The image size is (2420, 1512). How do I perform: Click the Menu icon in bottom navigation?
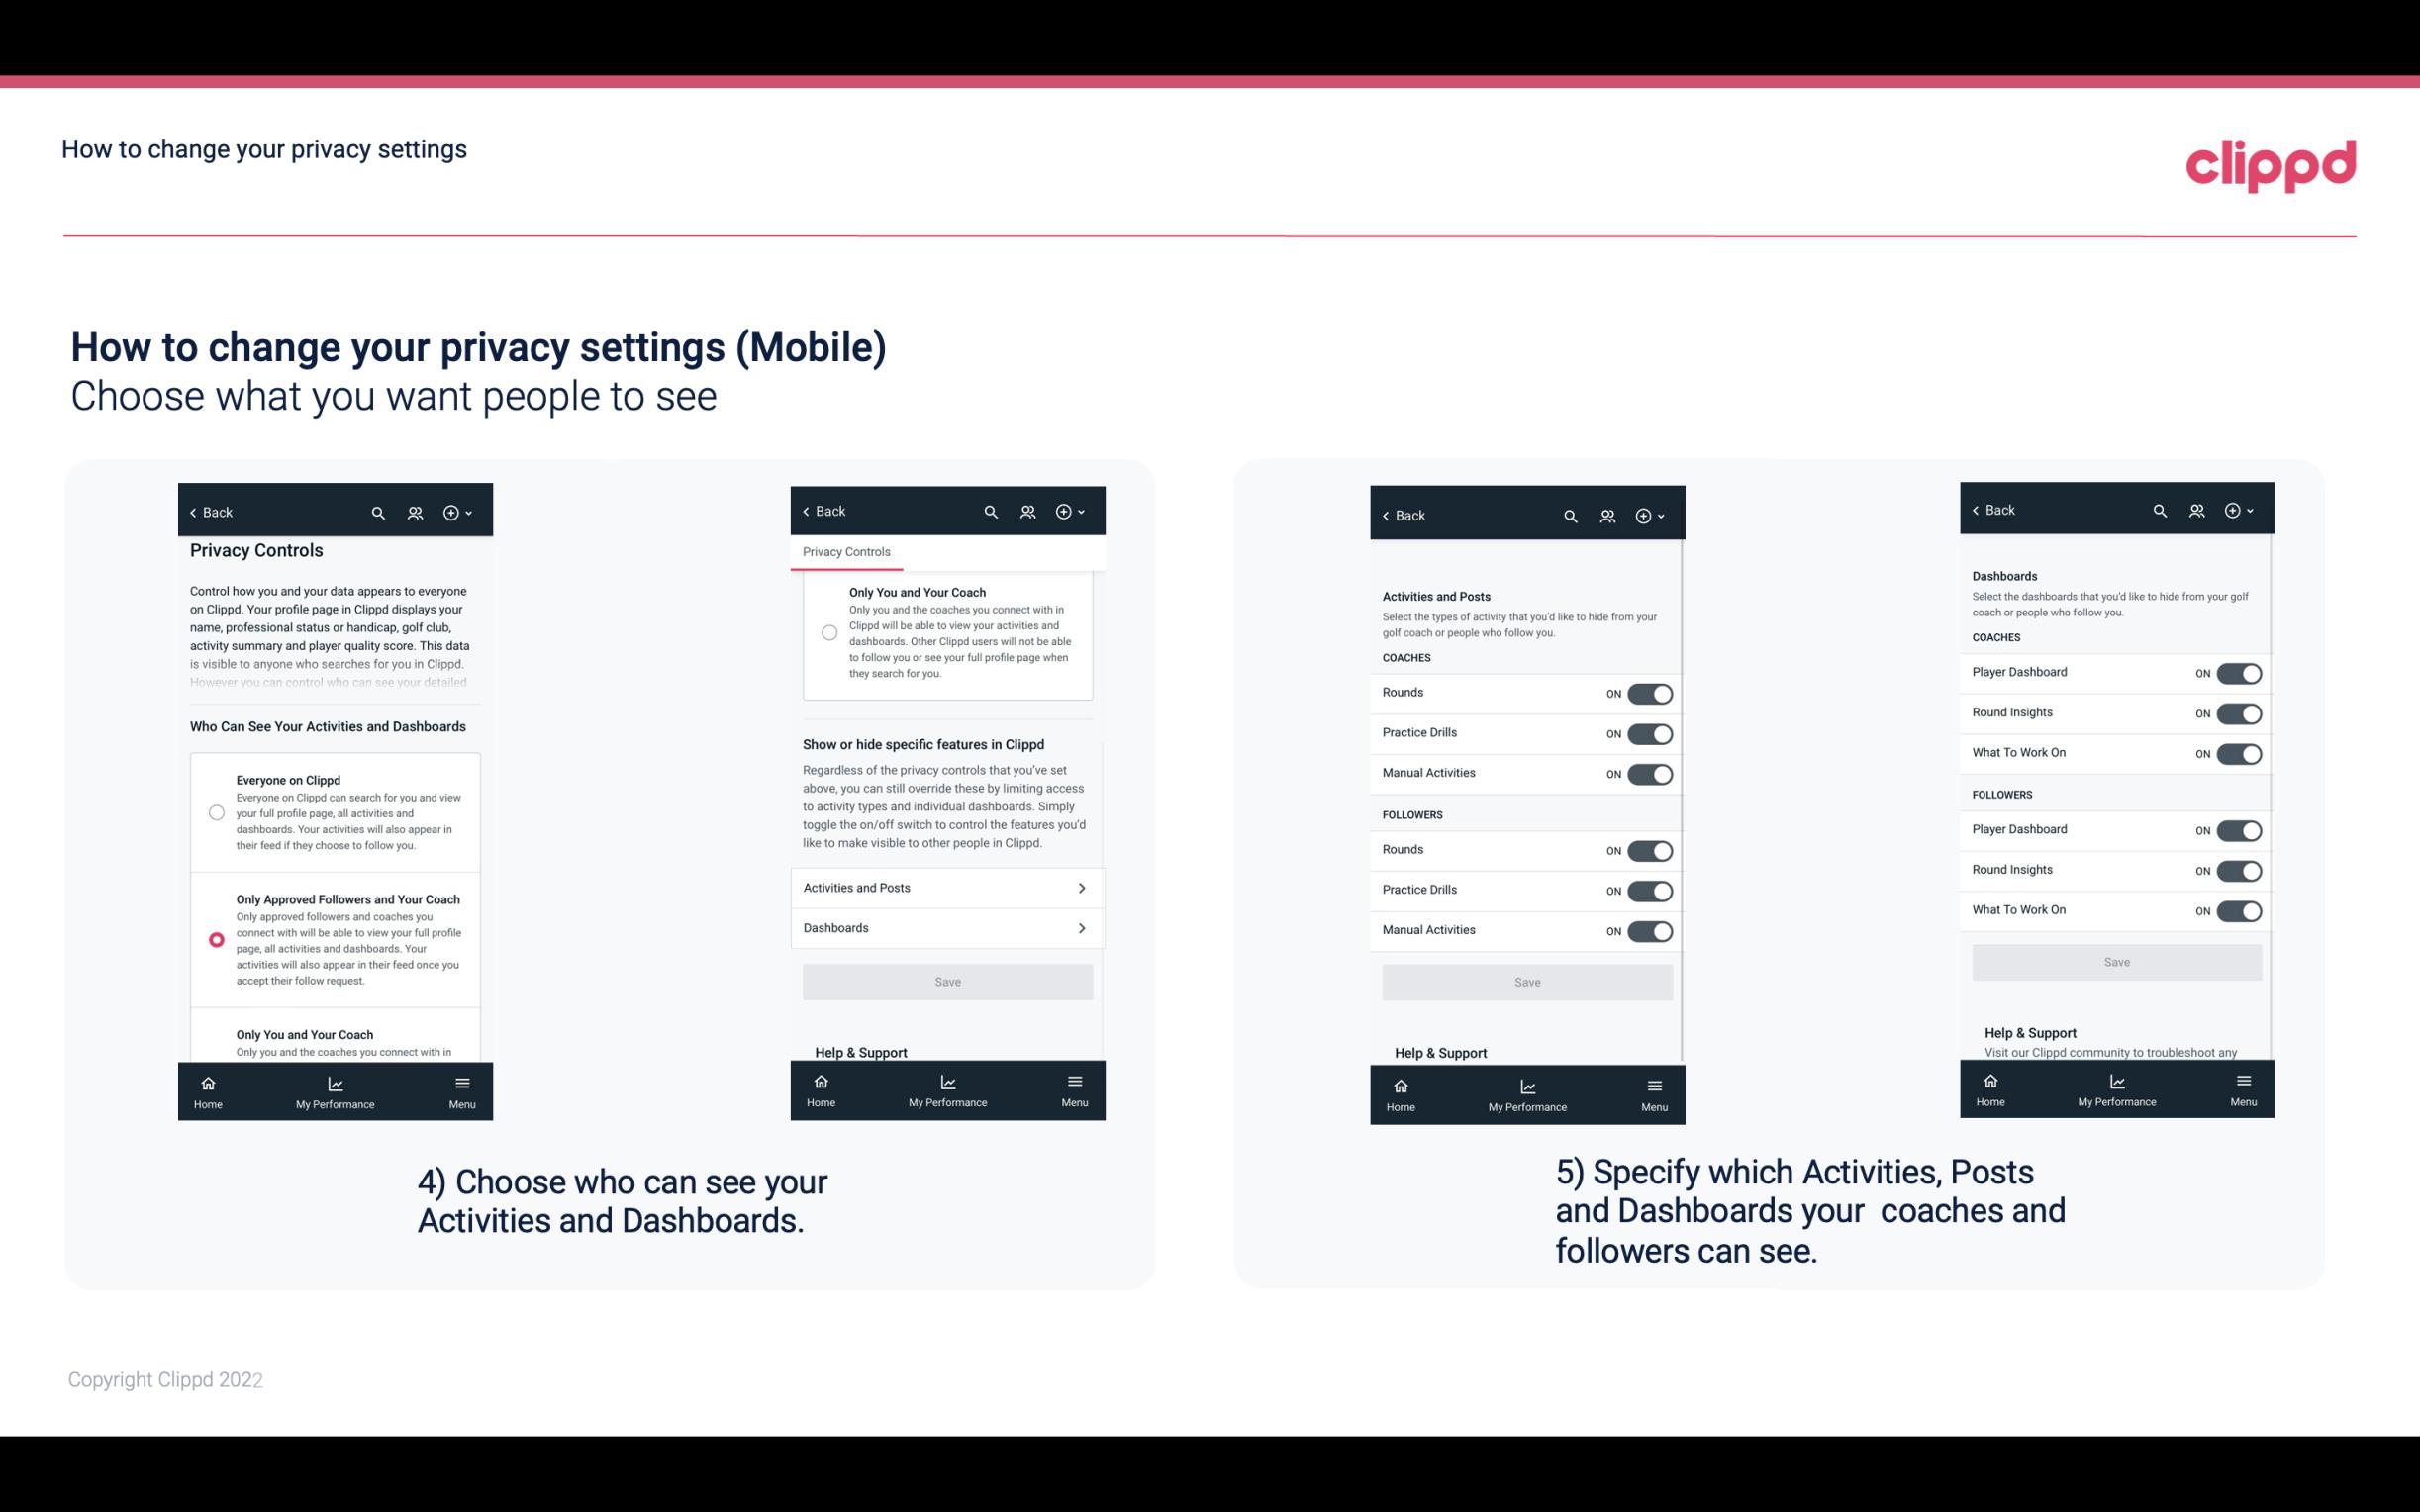pyautogui.click(x=460, y=1084)
